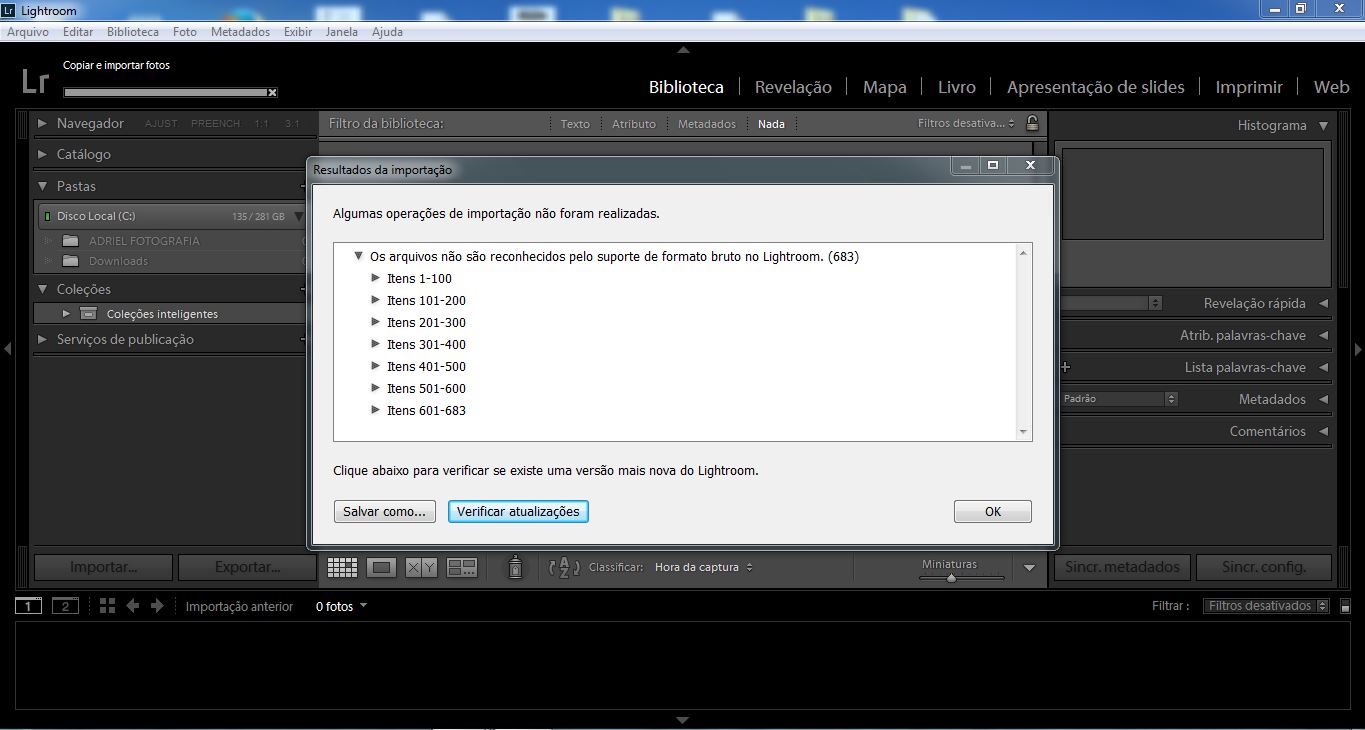
Task: Click the Disco Local volume status indicator
Action: tap(47, 216)
